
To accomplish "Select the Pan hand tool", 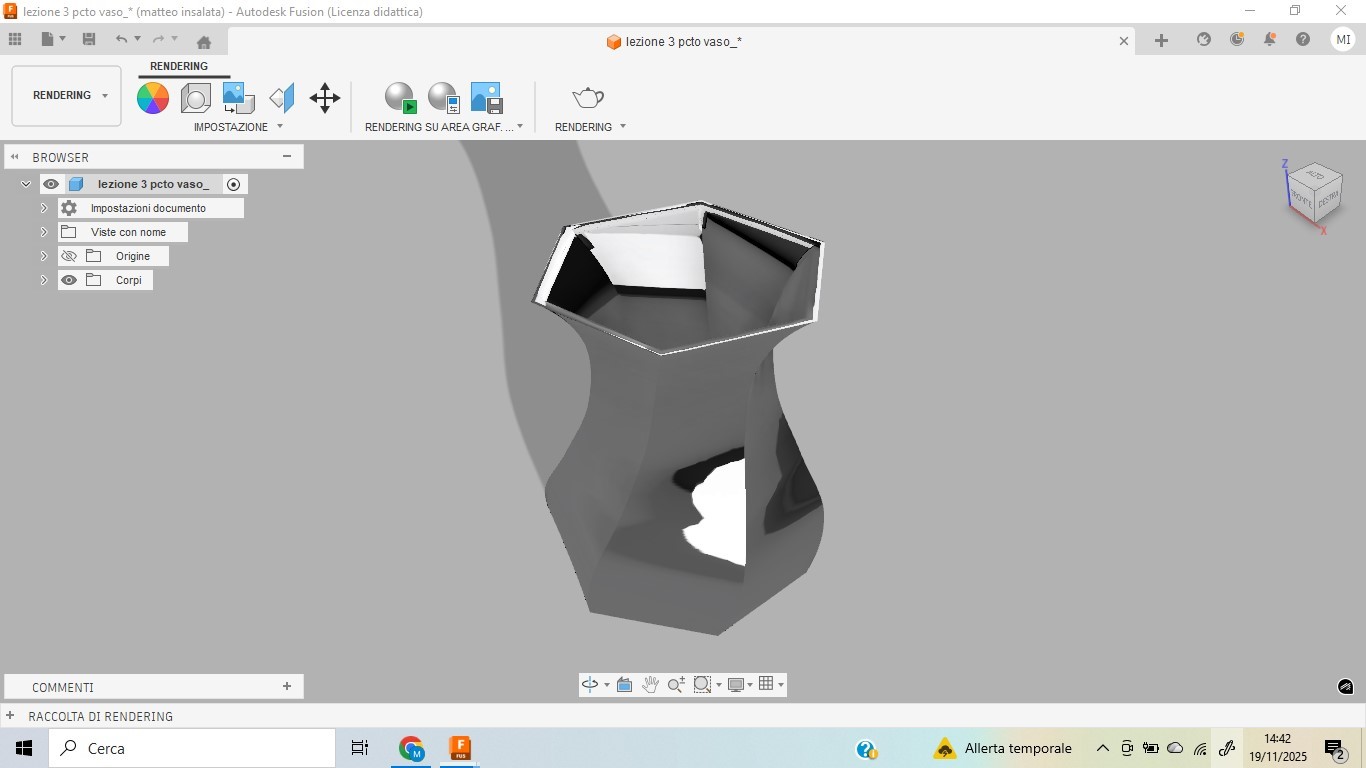I will [650, 684].
